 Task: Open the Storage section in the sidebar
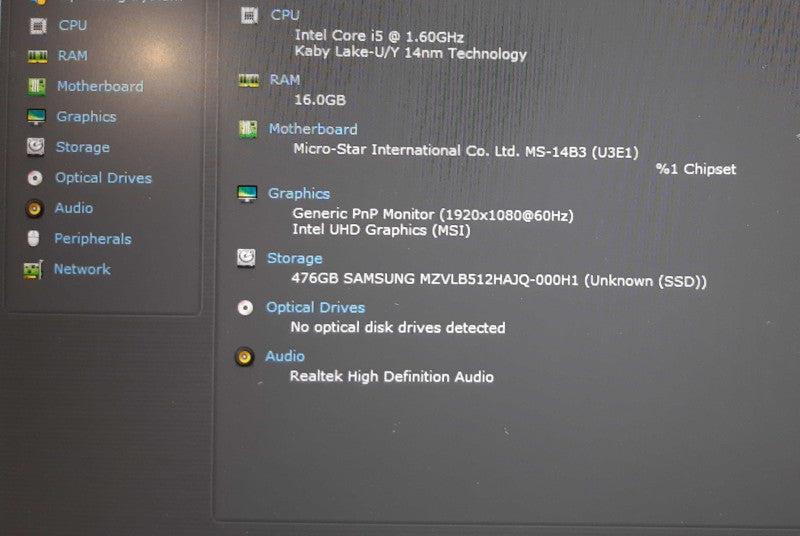coord(83,147)
